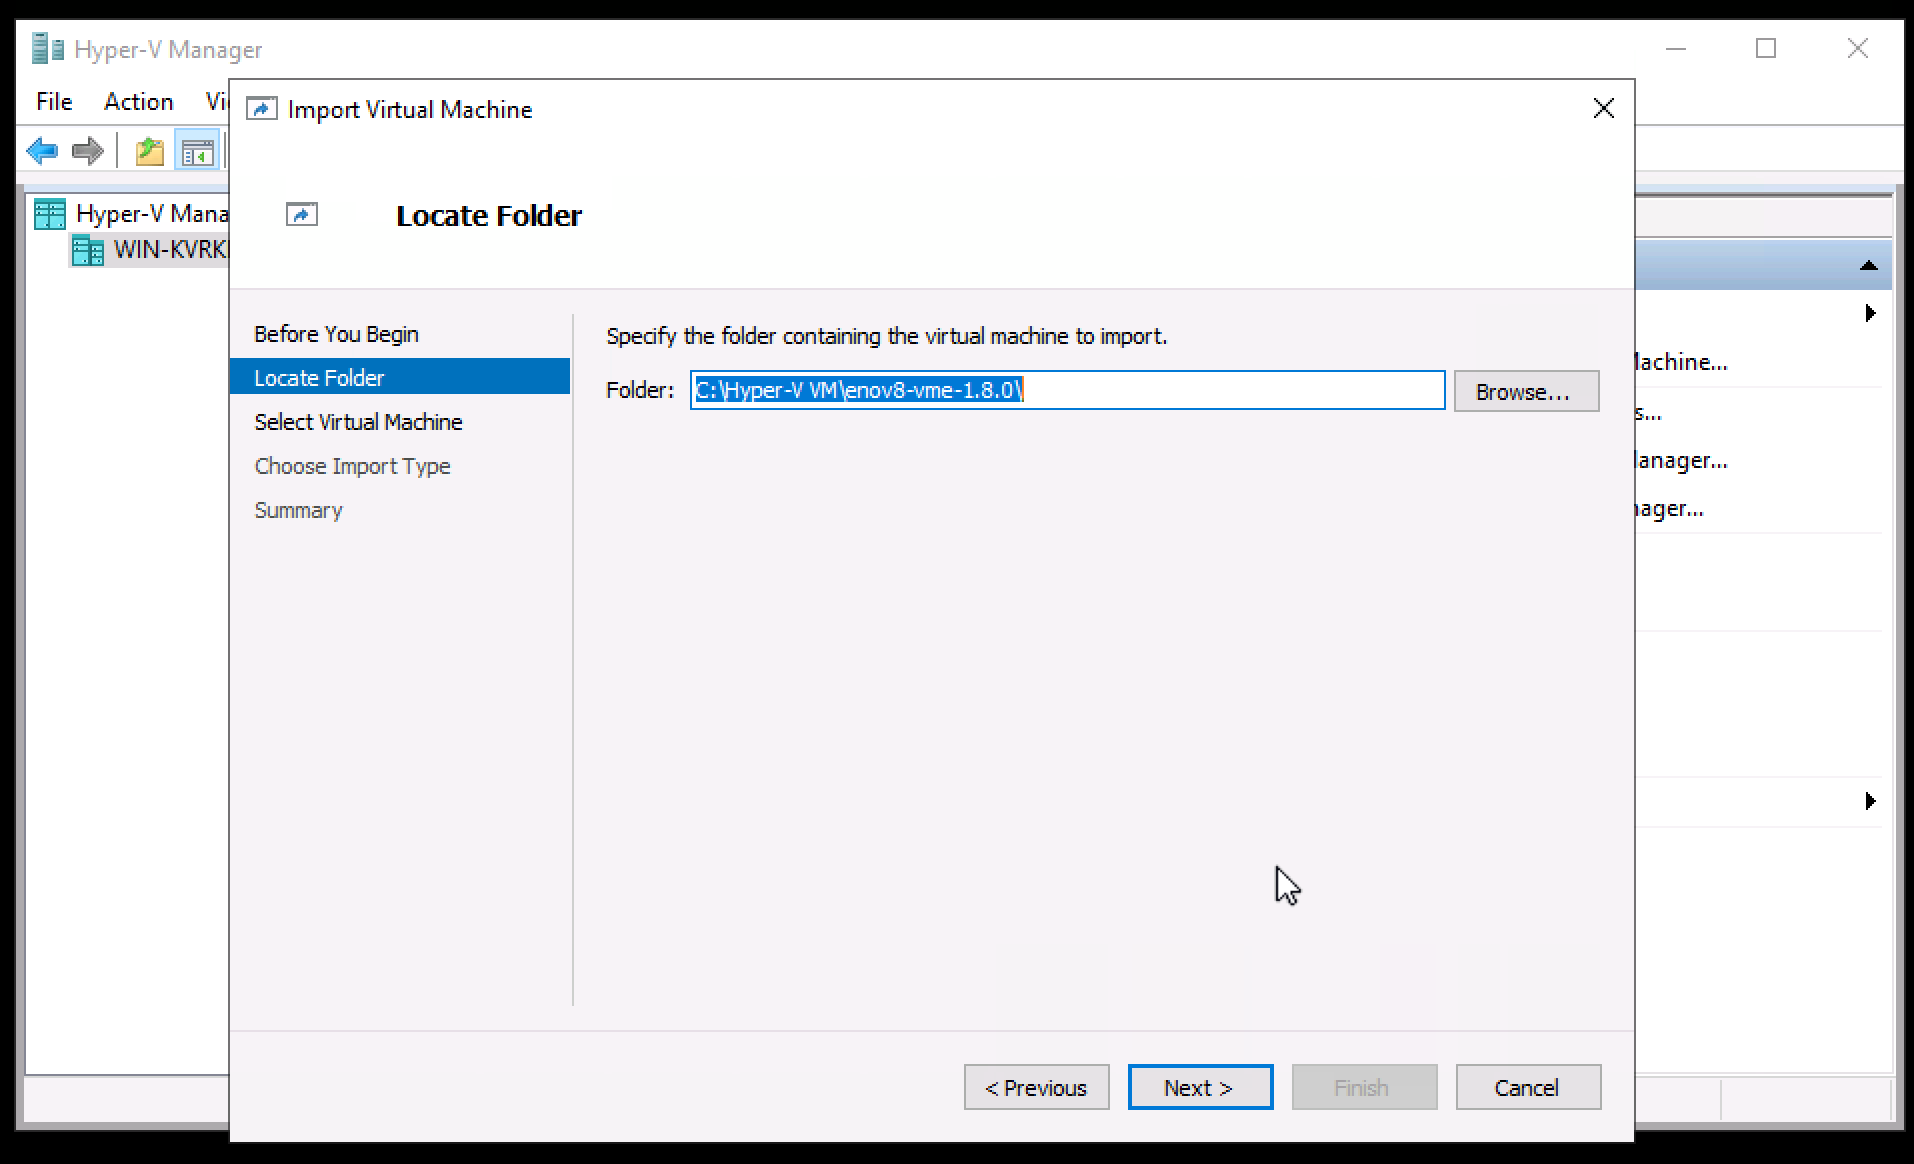
Task: Click the Back navigation arrow in the toolbar
Action: [42, 150]
